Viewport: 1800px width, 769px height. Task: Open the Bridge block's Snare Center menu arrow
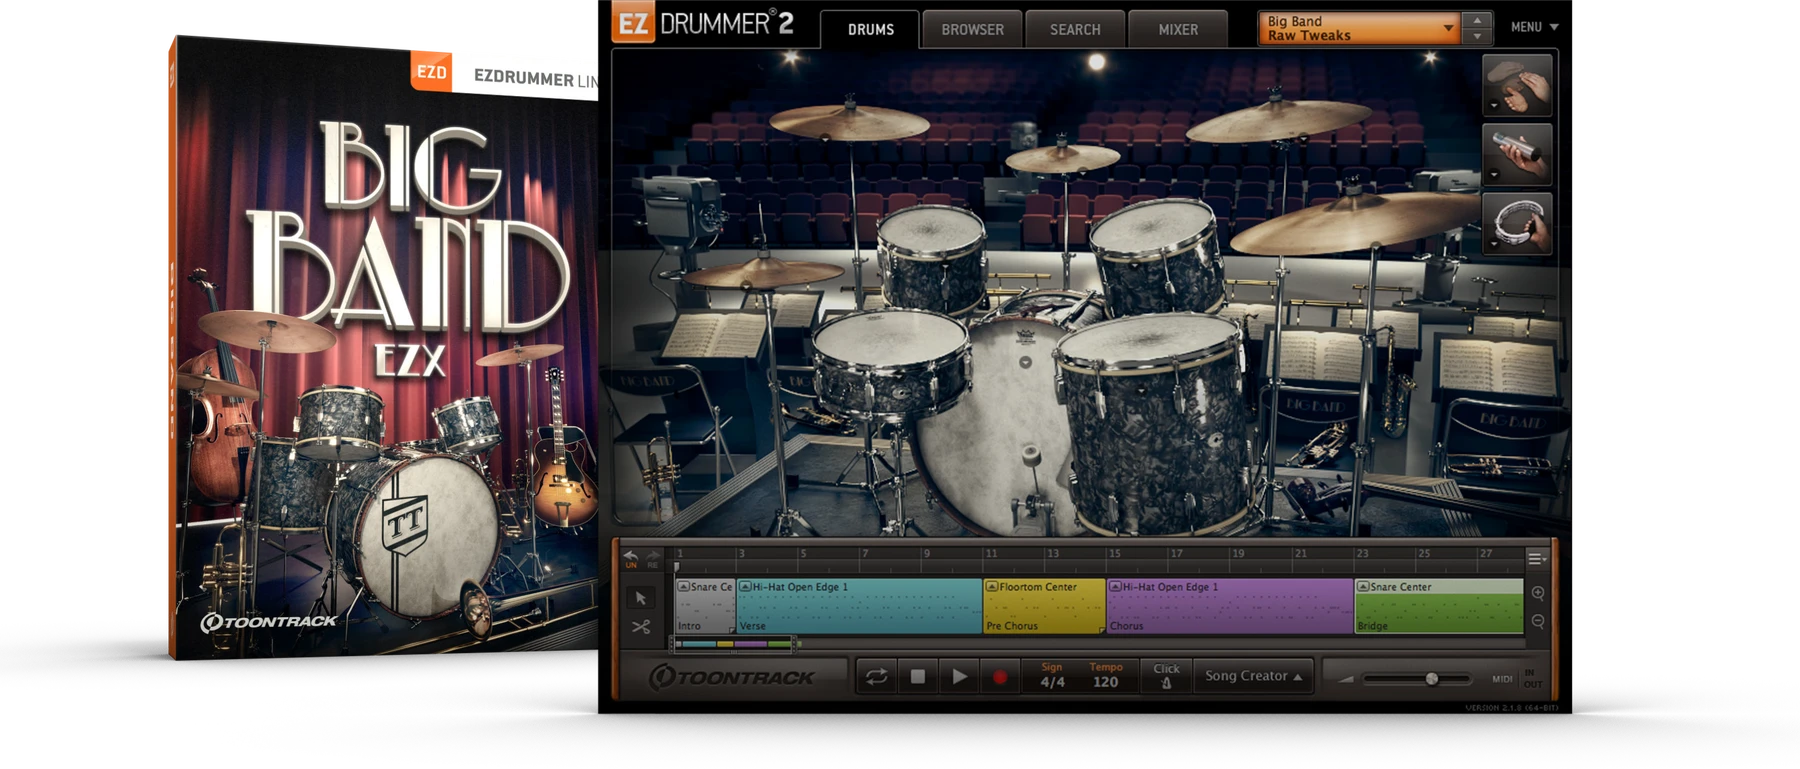pyautogui.click(x=1363, y=587)
